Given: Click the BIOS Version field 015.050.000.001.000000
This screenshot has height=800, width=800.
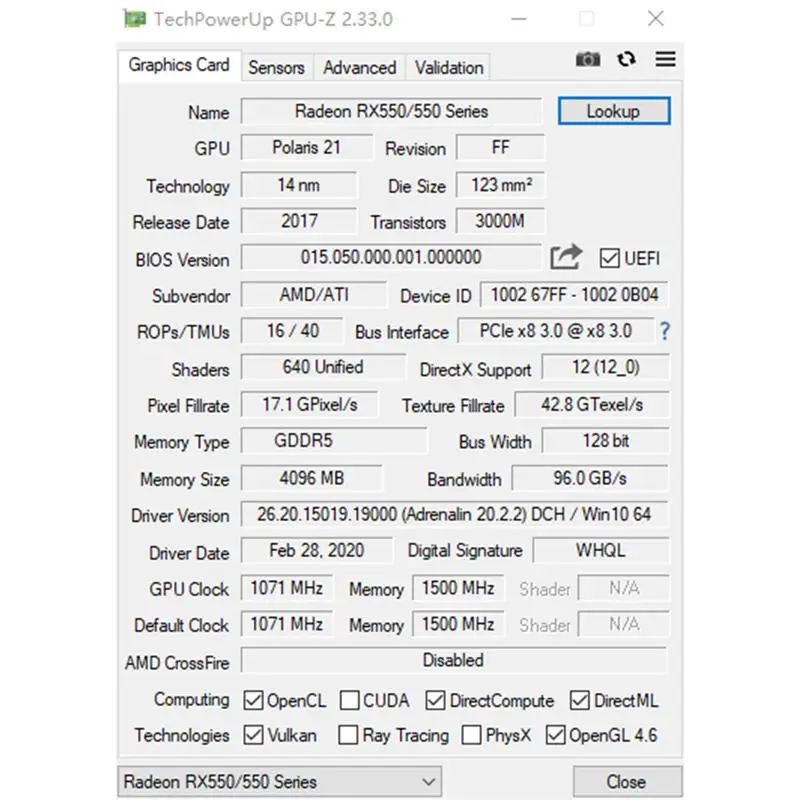Looking at the screenshot, I should pyautogui.click(x=391, y=257).
